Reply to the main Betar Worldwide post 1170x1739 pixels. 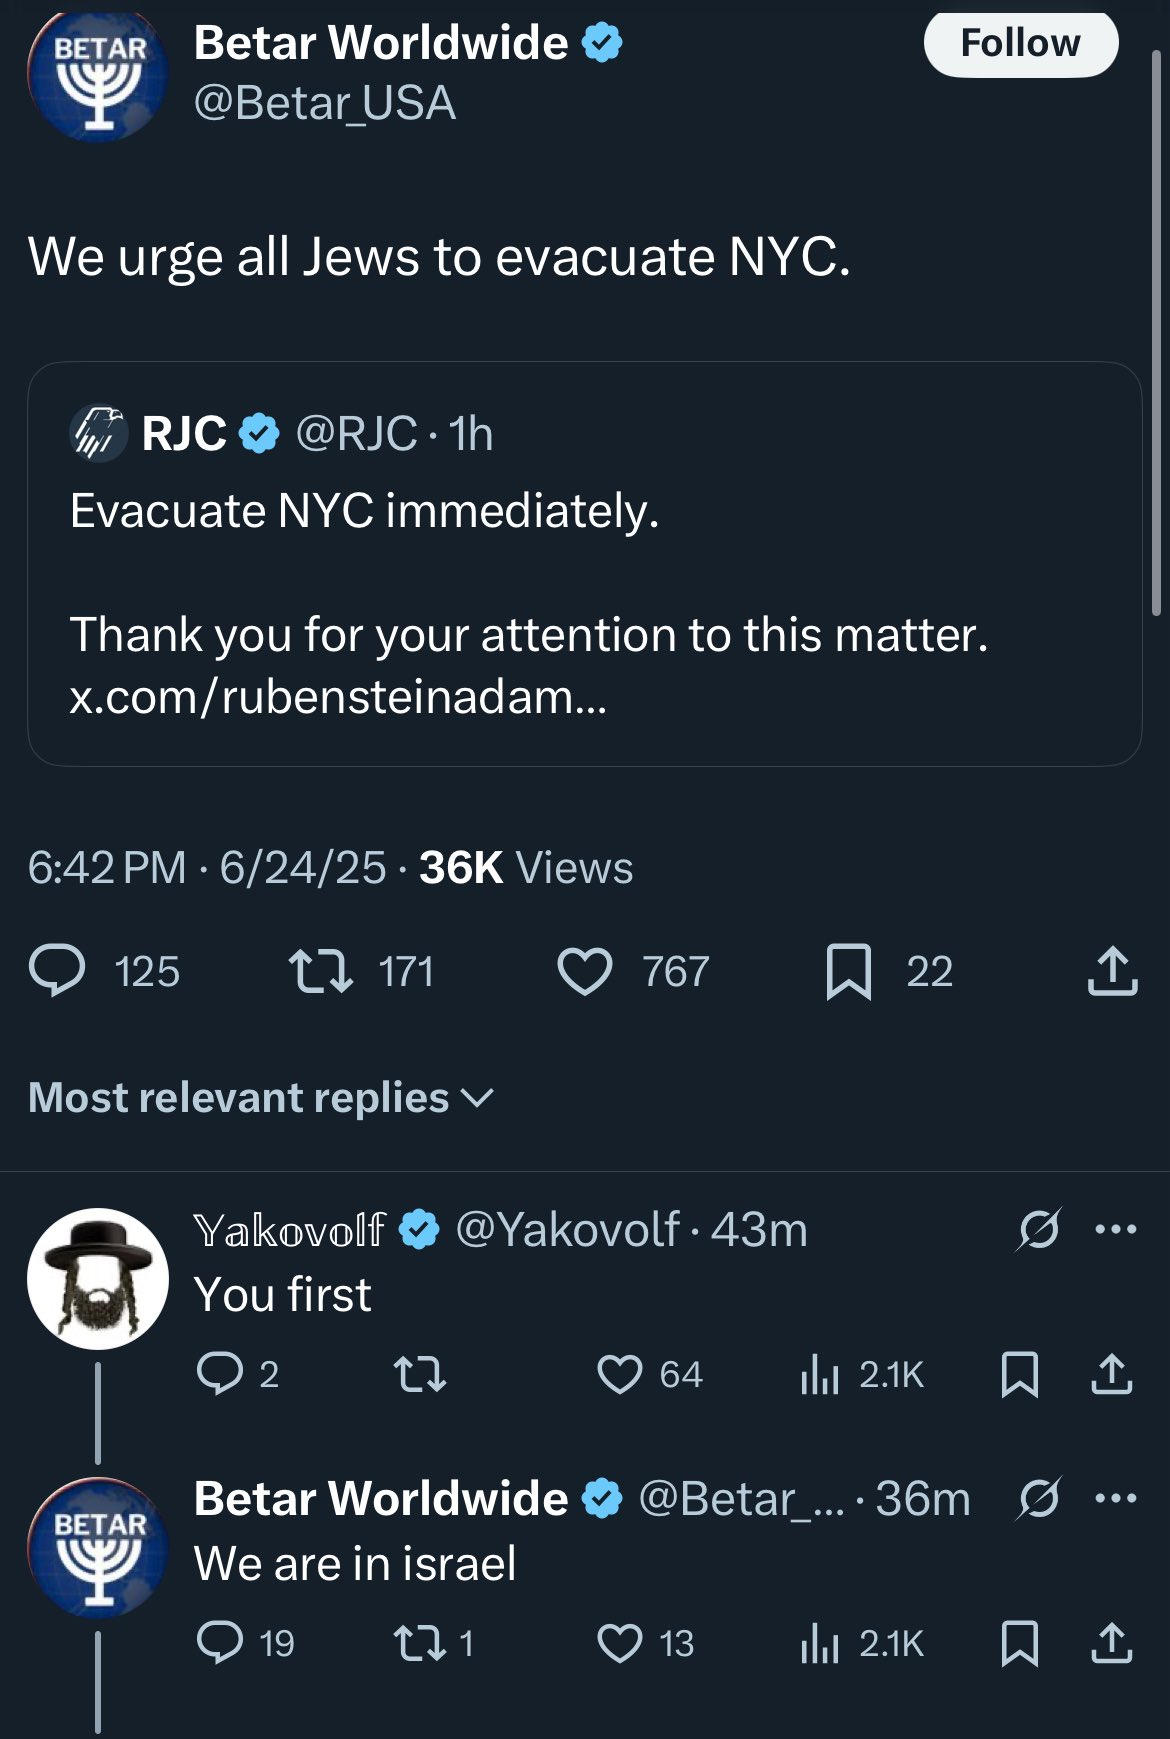click(x=58, y=972)
